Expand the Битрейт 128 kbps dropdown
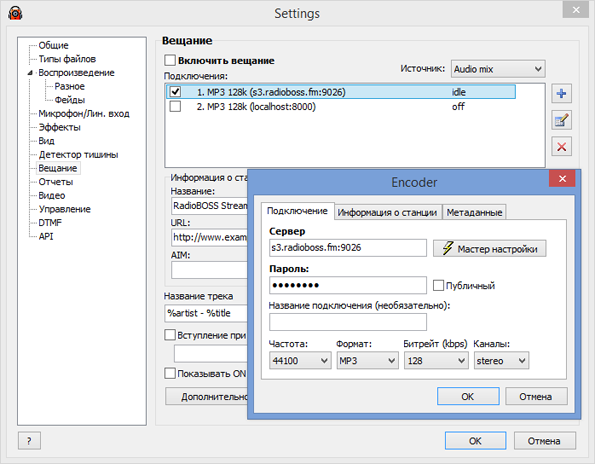The height and width of the screenshot is (464, 595). coord(435,360)
